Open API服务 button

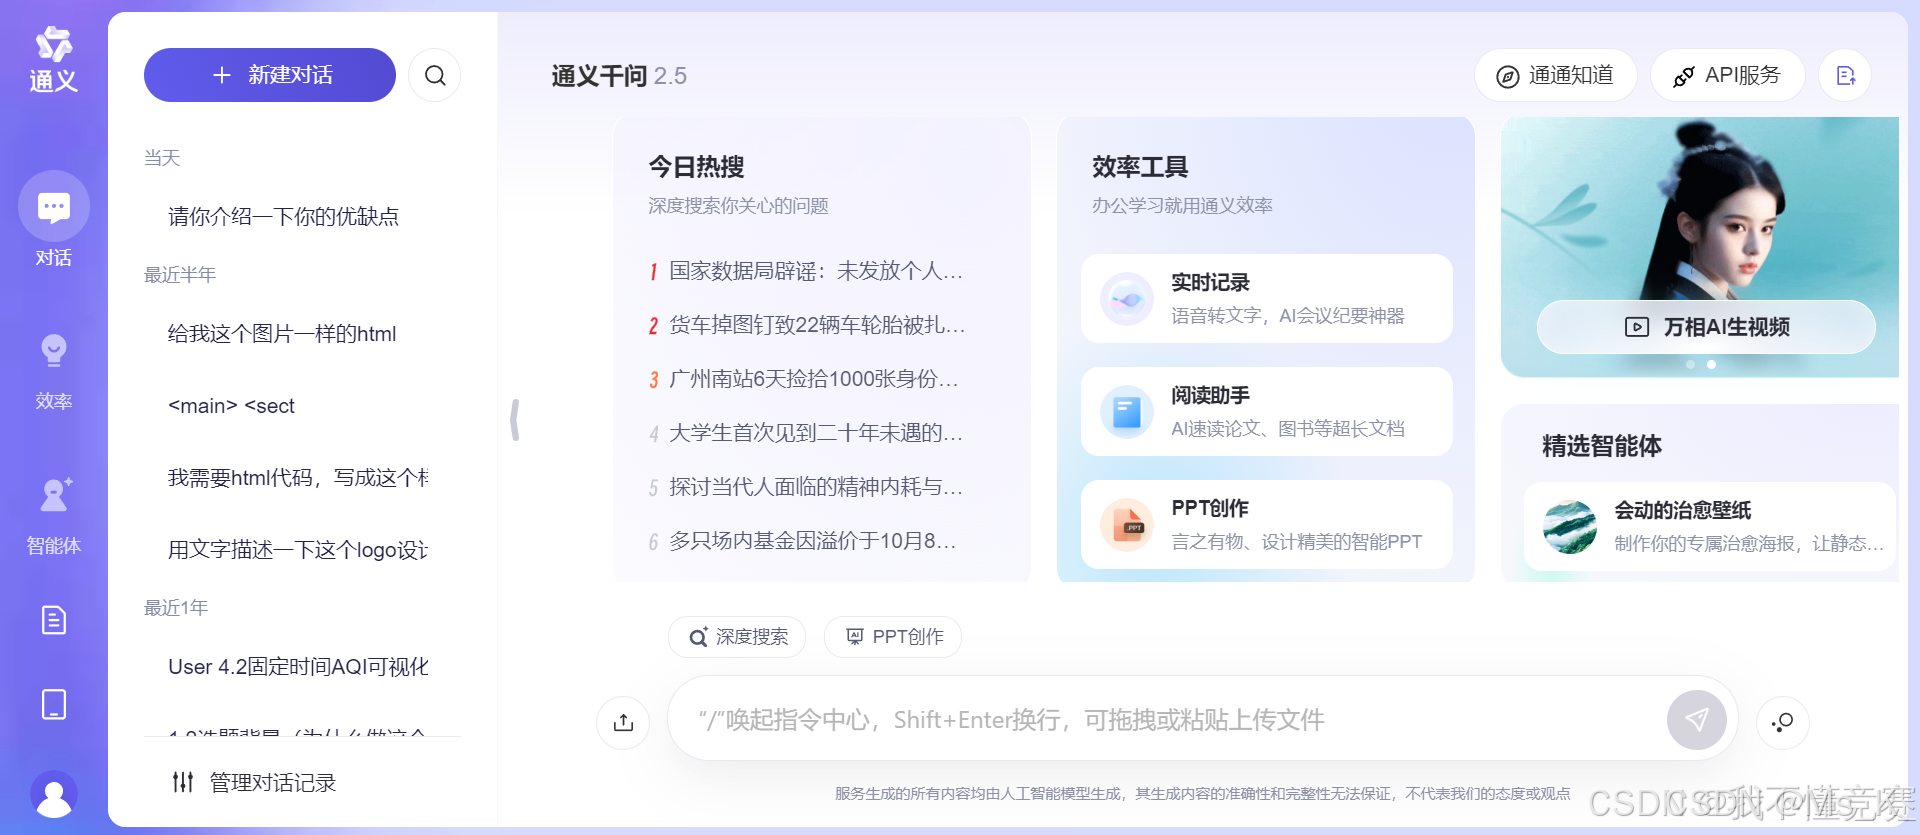click(x=1727, y=75)
